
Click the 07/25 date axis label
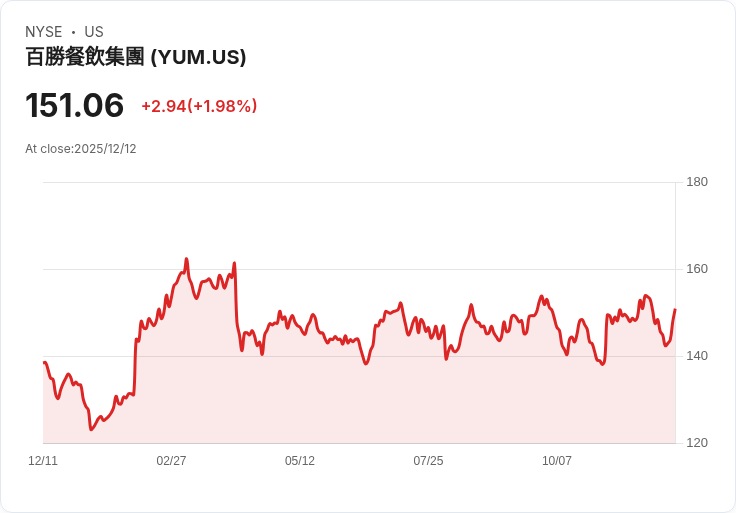tap(428, 460)
